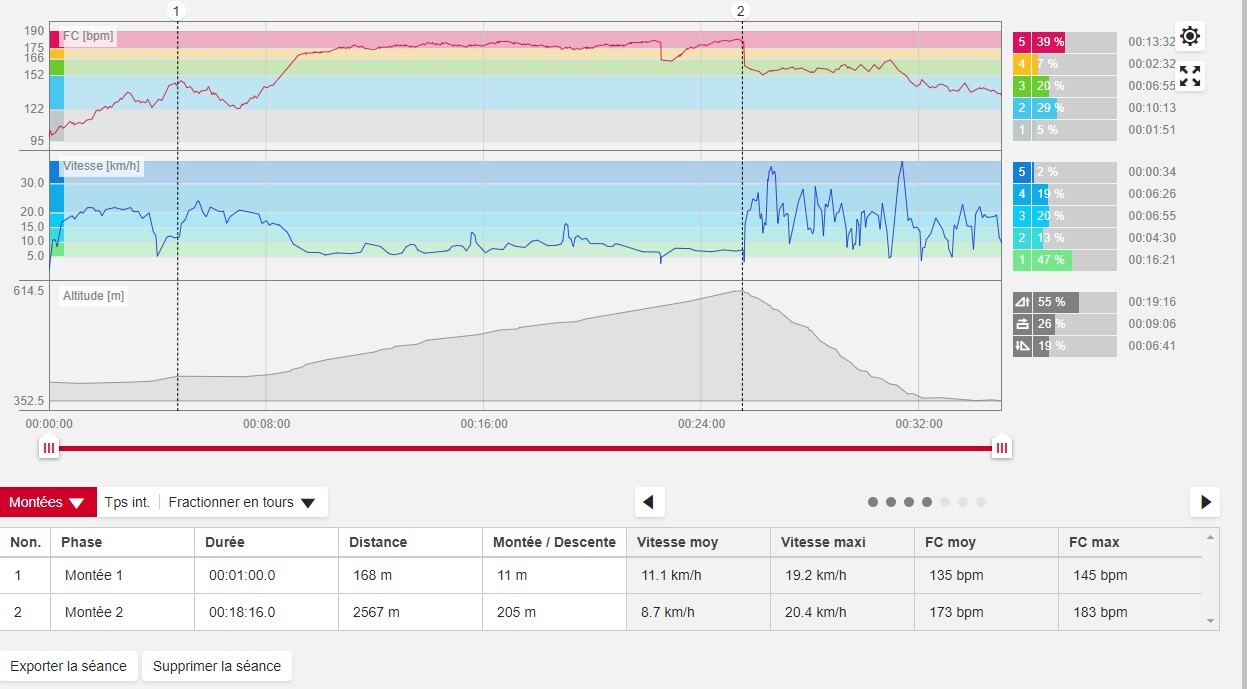Screen dimensions: 1247x689
Task: Click the flat terrain icon (26 %)
Action: click(x=1022, y=324)
